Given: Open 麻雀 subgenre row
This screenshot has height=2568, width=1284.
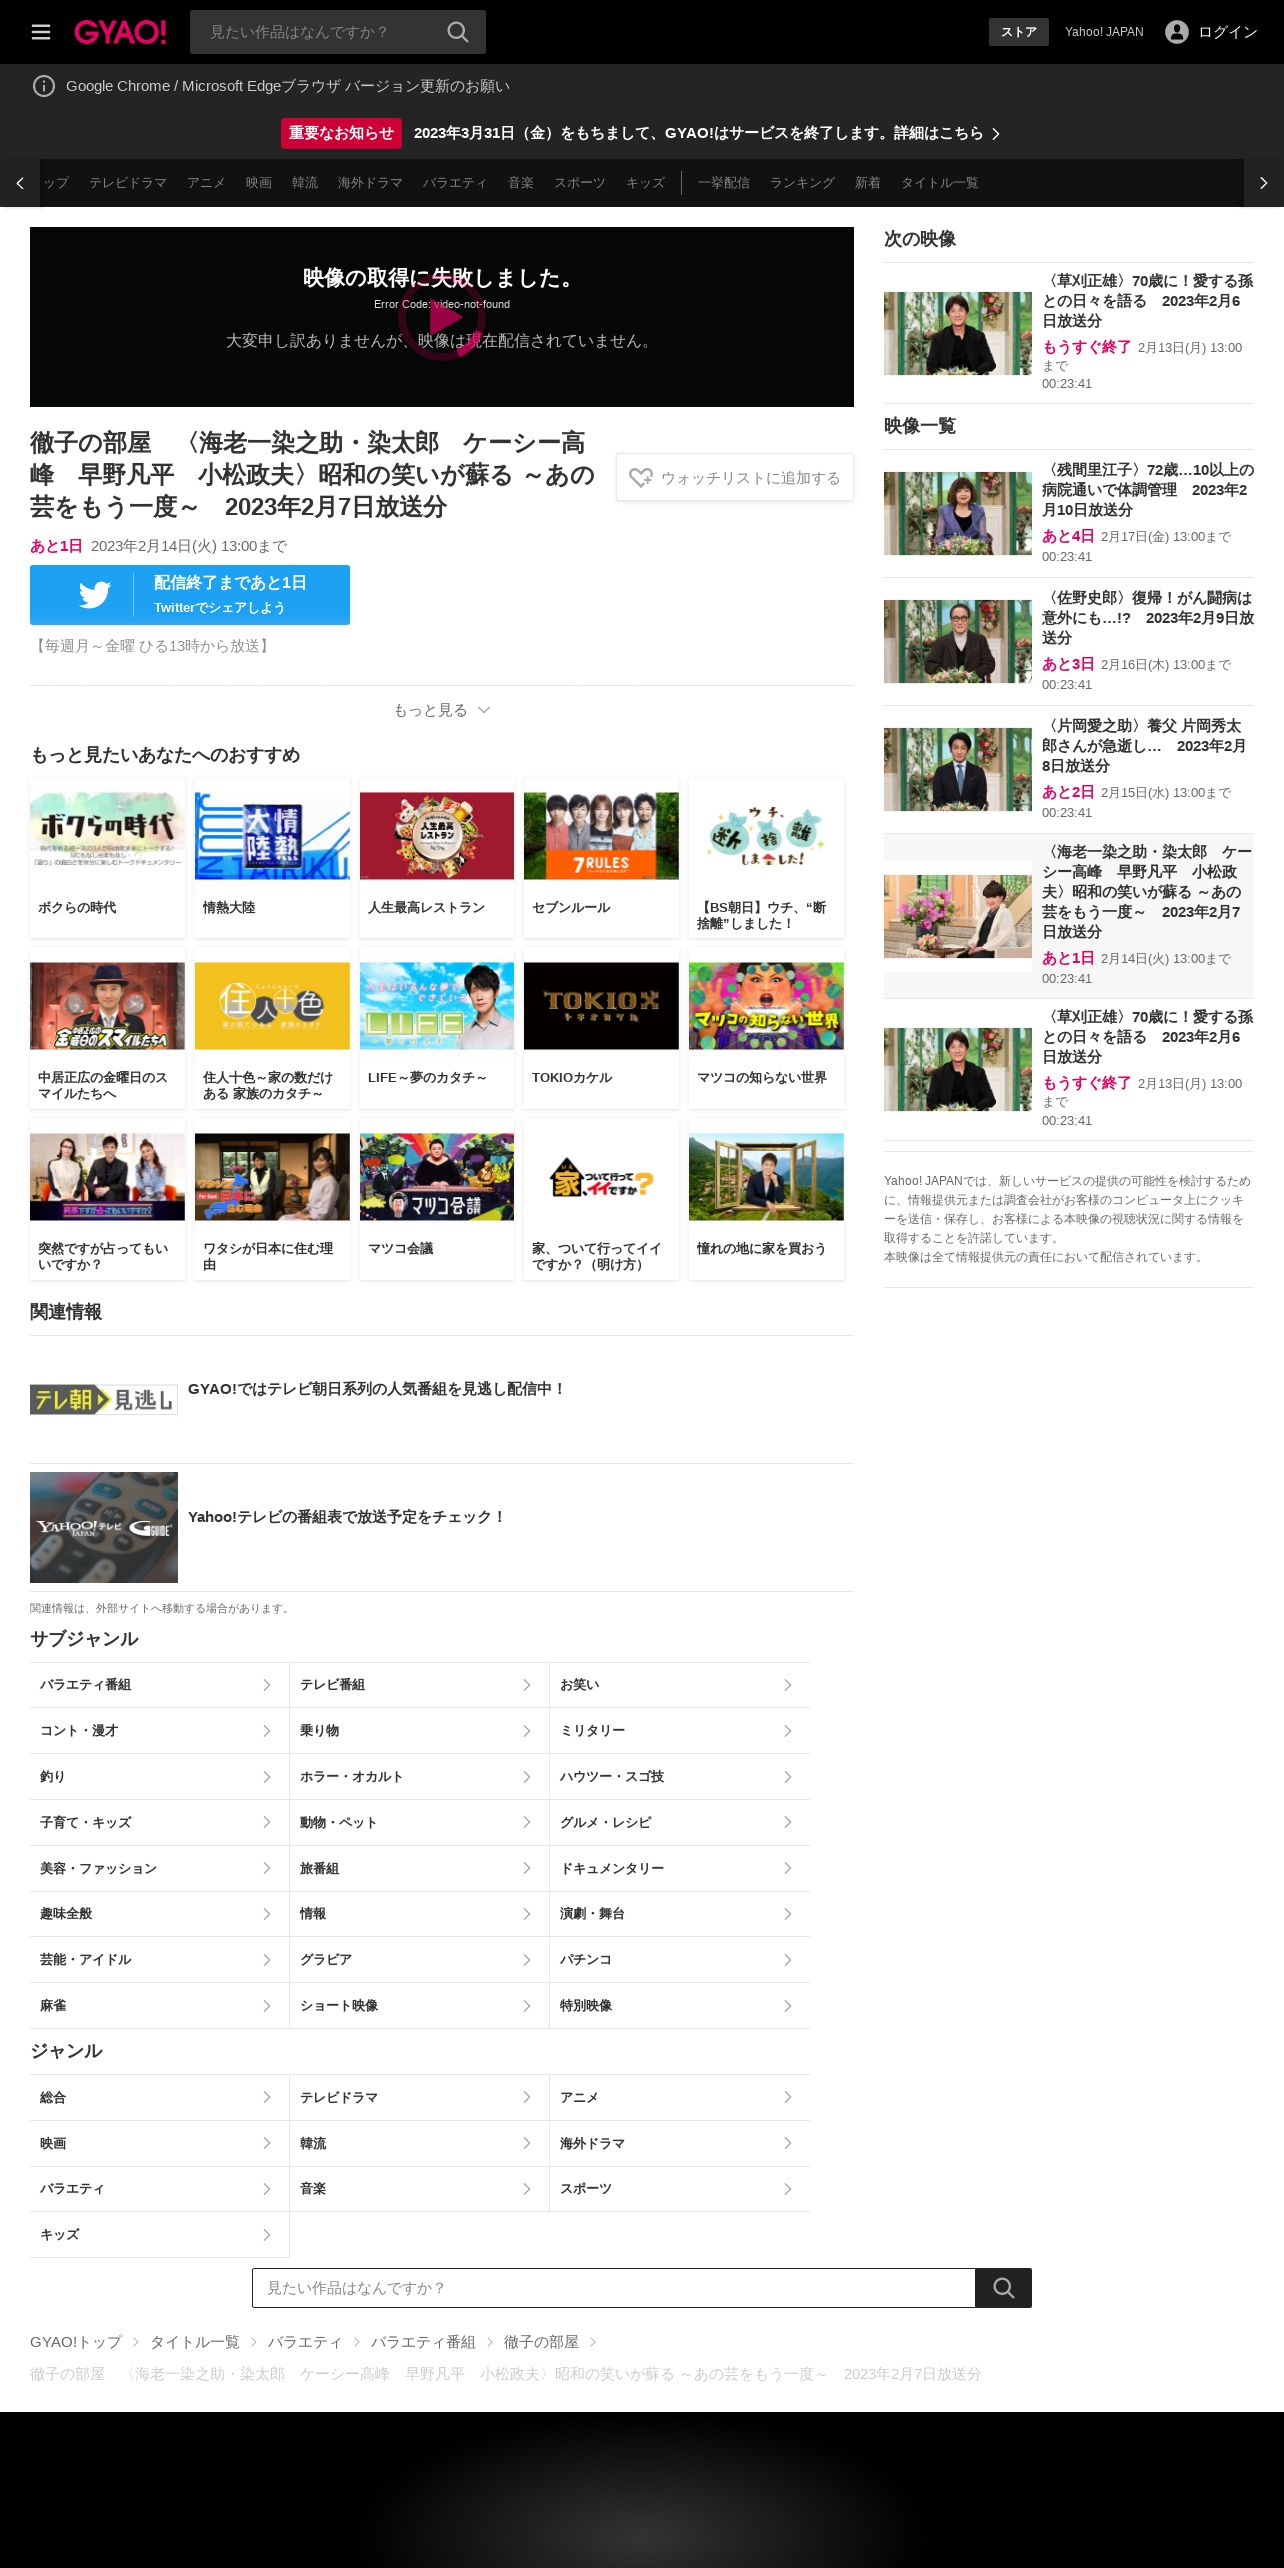Looking at the screenshot, I should click(159, 2006).
